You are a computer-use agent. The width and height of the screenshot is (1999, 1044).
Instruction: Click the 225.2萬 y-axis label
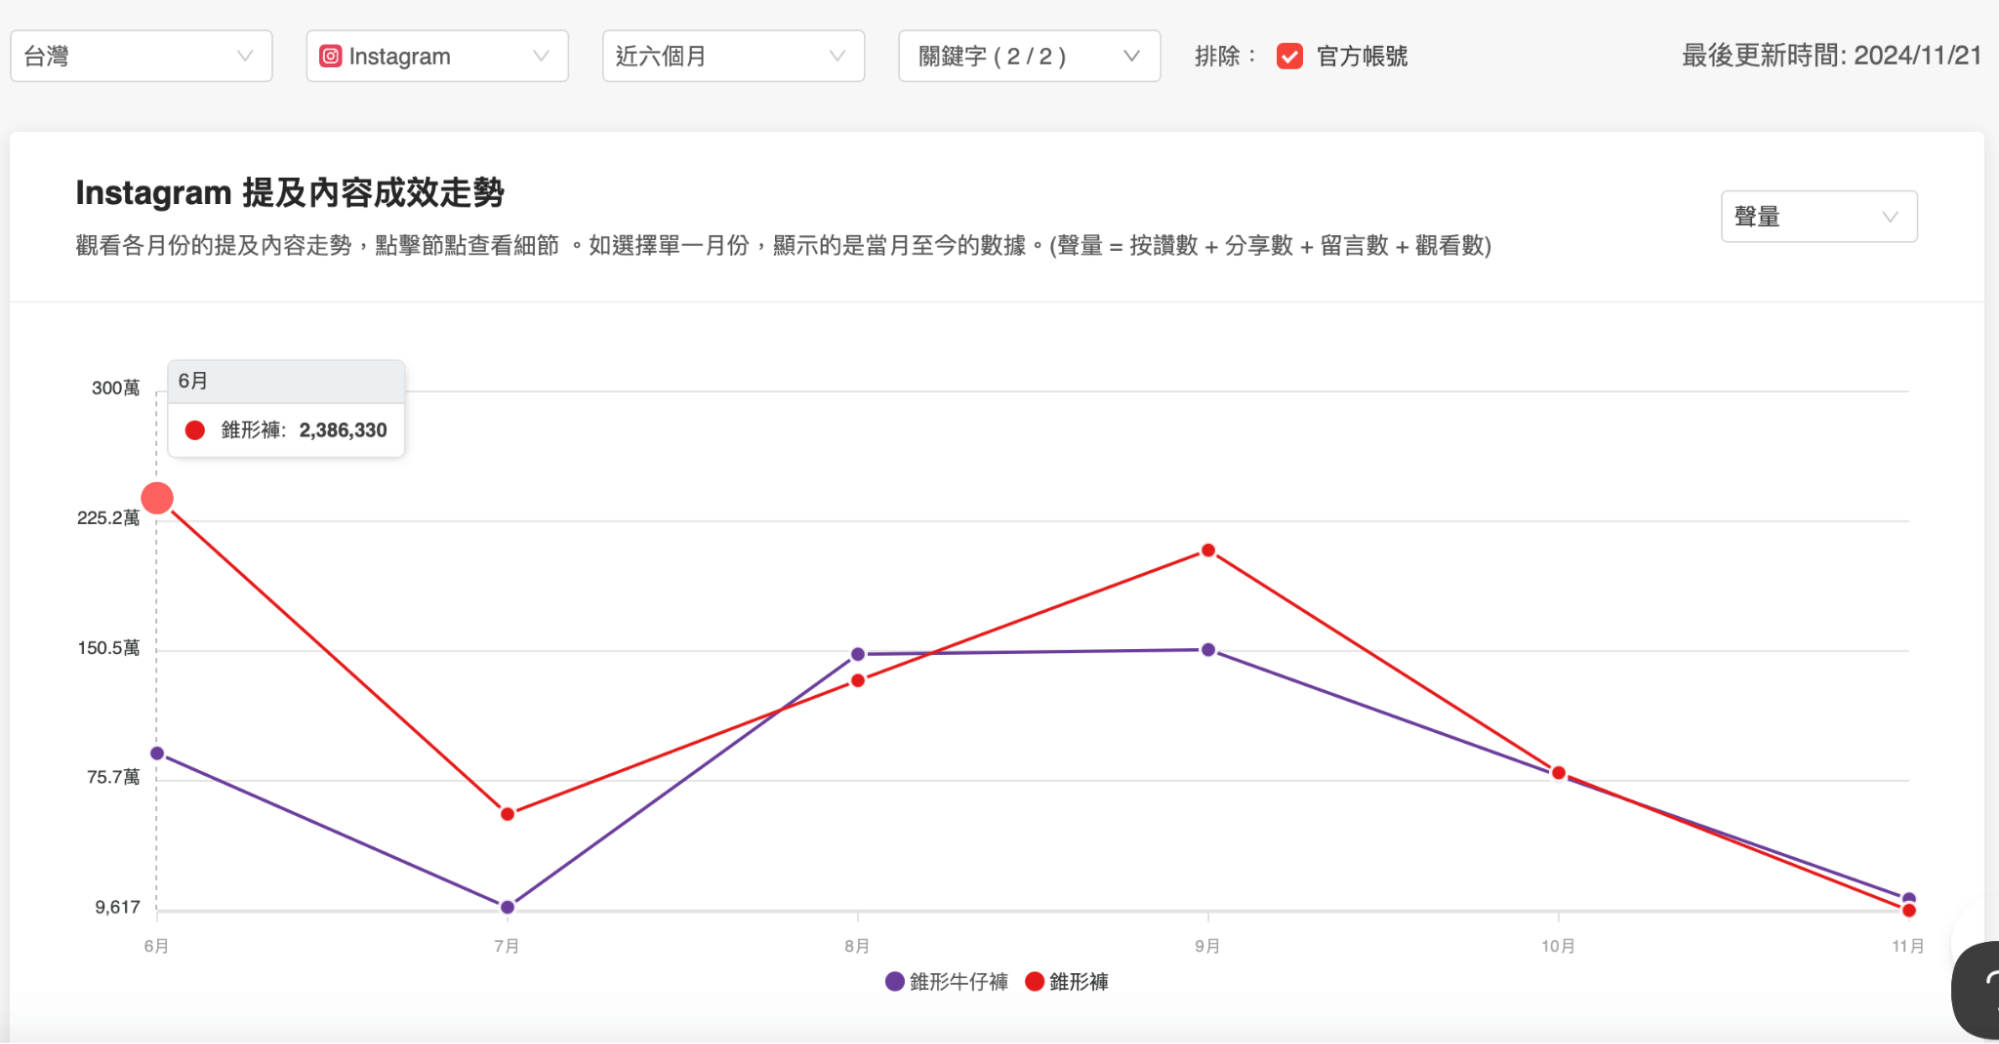click(x=108, y=518)
